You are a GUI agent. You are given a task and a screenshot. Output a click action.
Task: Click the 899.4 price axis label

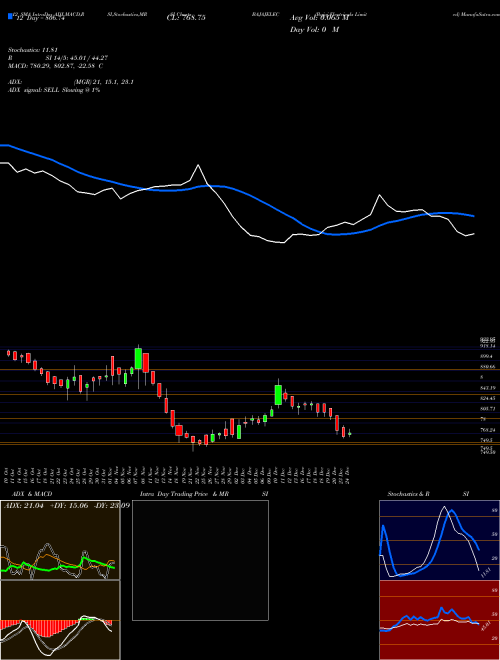tap(487, 356)
